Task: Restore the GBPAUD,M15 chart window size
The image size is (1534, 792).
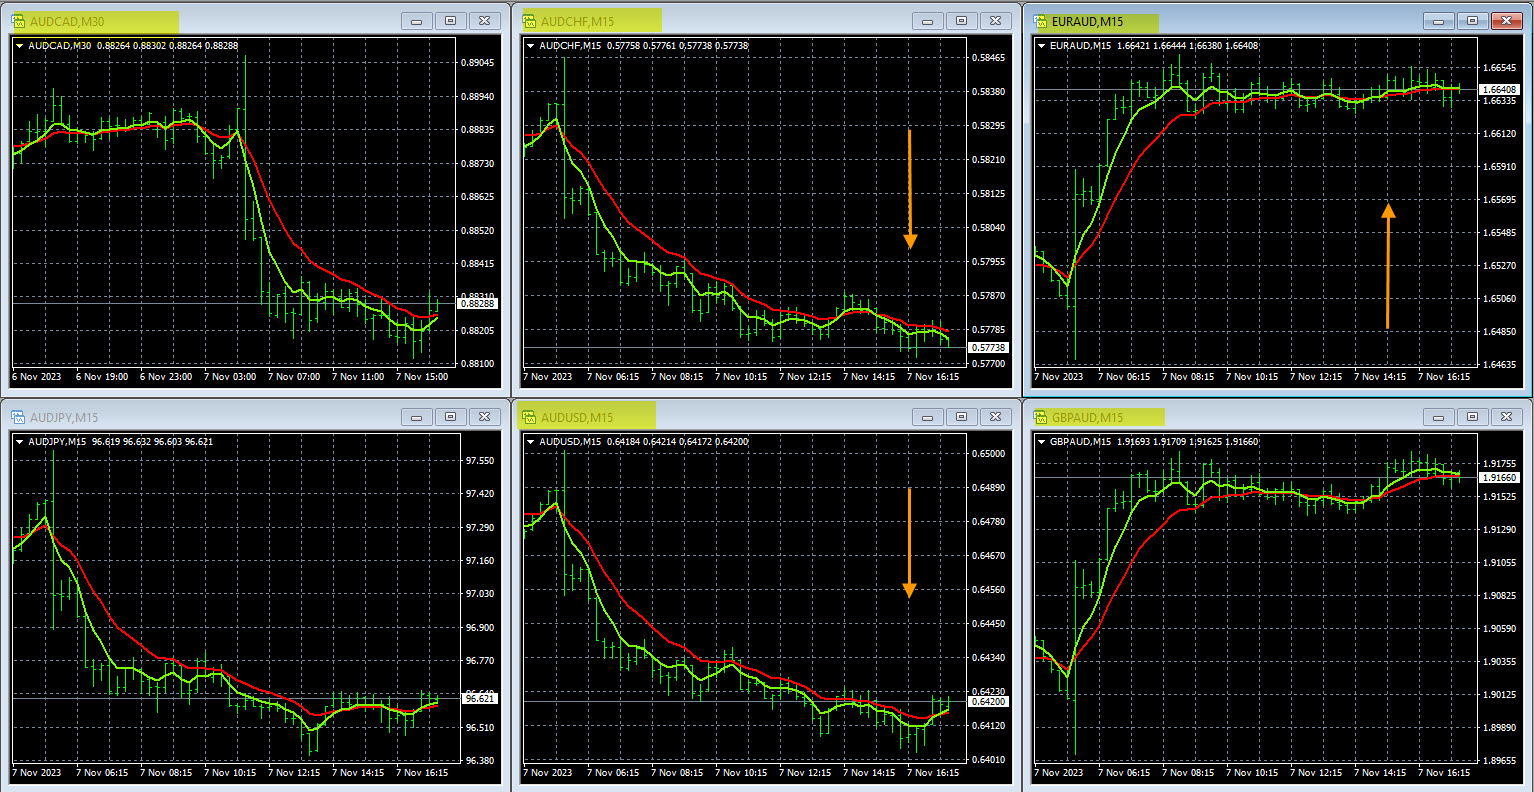Action: tap(1472, 417)
